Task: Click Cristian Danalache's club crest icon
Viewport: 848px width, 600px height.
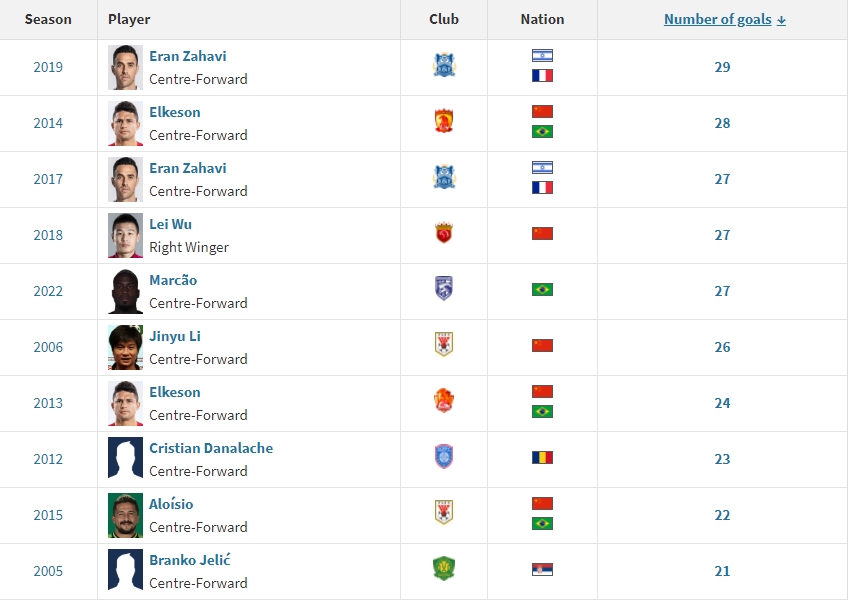Action: tap(444, 457)
